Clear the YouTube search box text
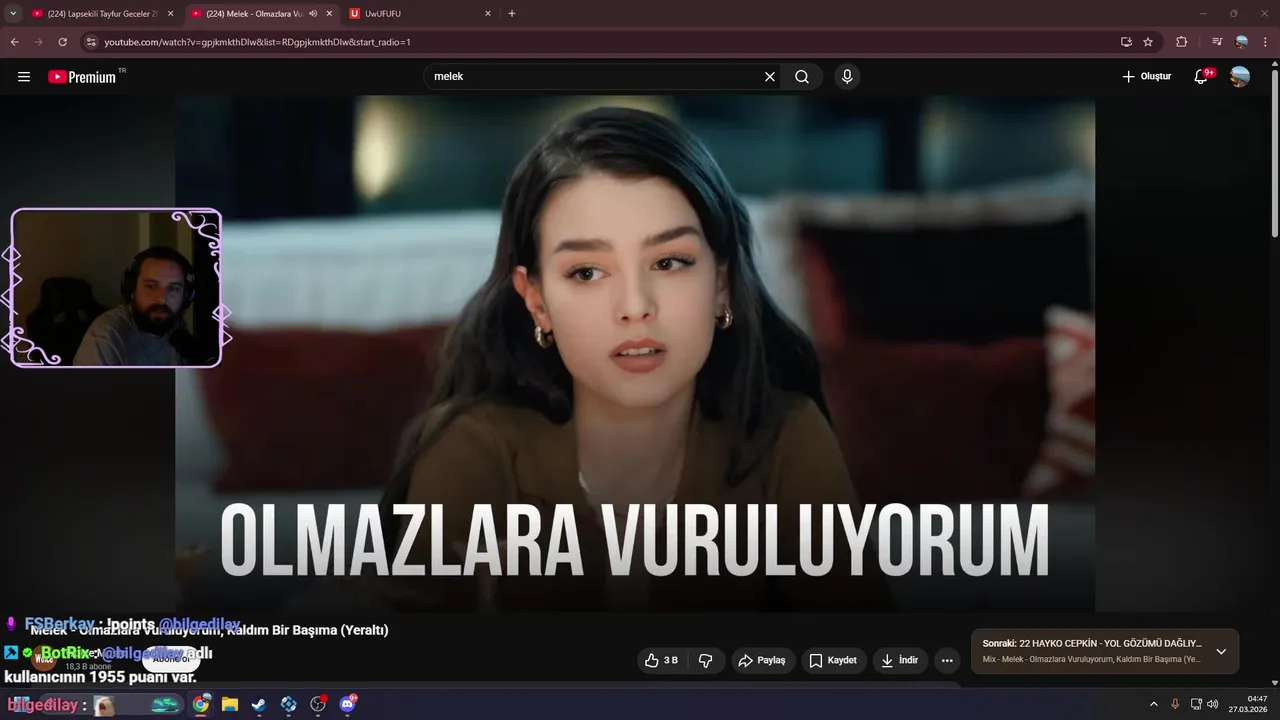The image size is (1280, 720). coord(770,77)
